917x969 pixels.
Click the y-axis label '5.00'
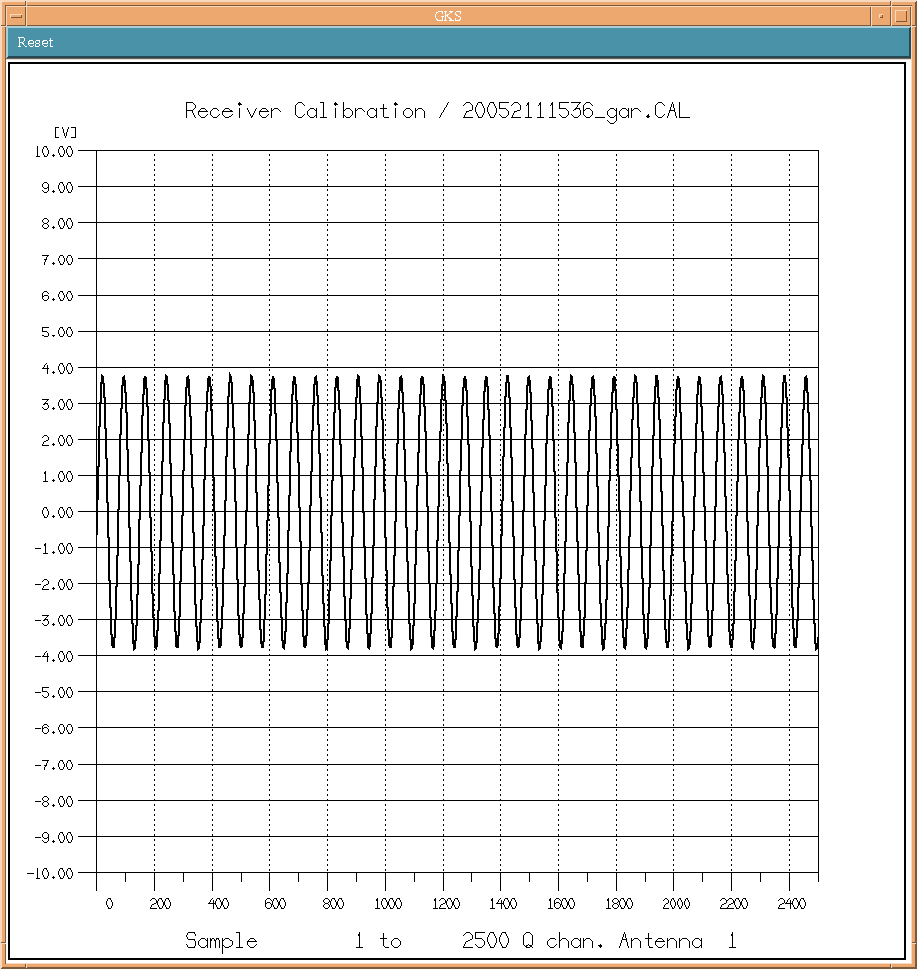[x=57, y=332]
